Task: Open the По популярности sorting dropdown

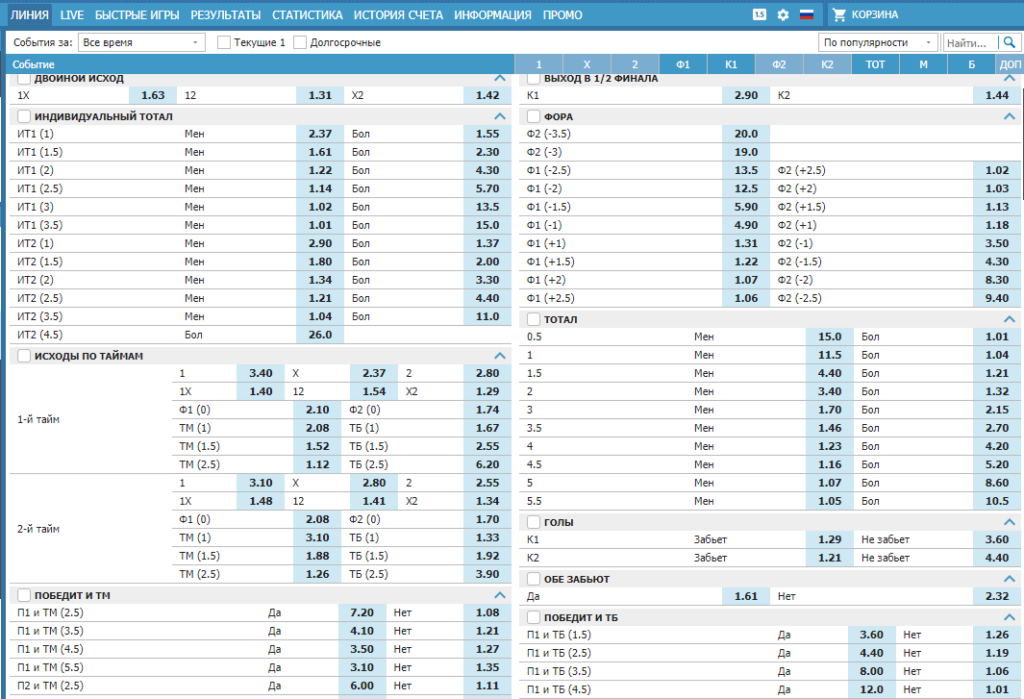Action: 878,42
